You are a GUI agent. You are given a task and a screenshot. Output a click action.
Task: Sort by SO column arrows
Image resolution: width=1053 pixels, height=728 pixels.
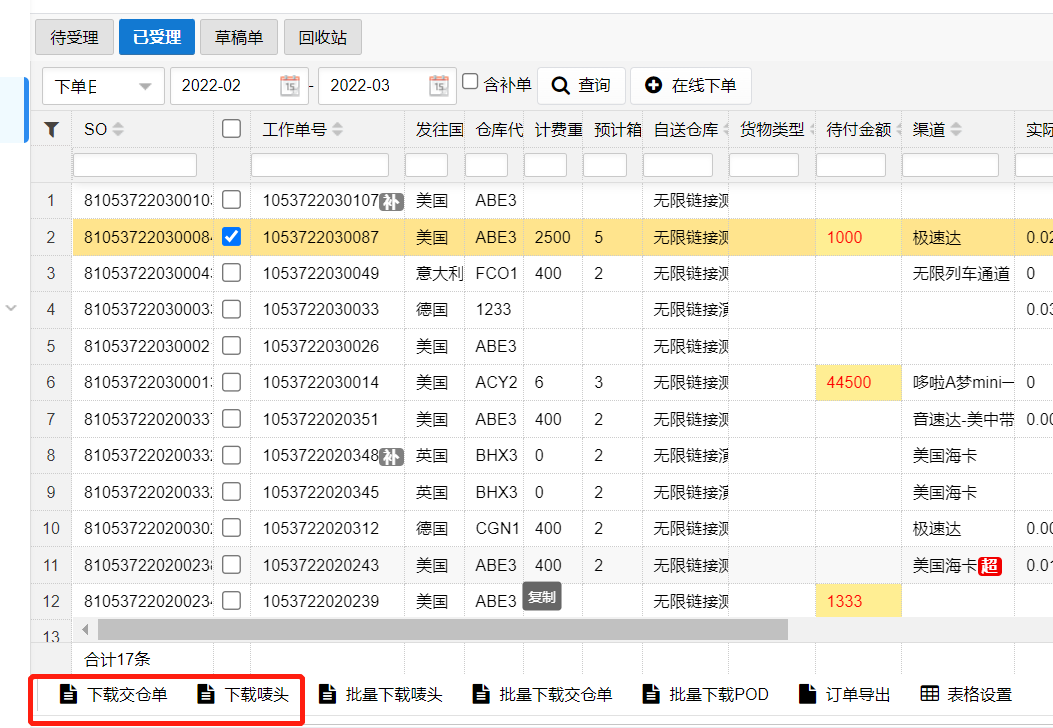(118, 129)
